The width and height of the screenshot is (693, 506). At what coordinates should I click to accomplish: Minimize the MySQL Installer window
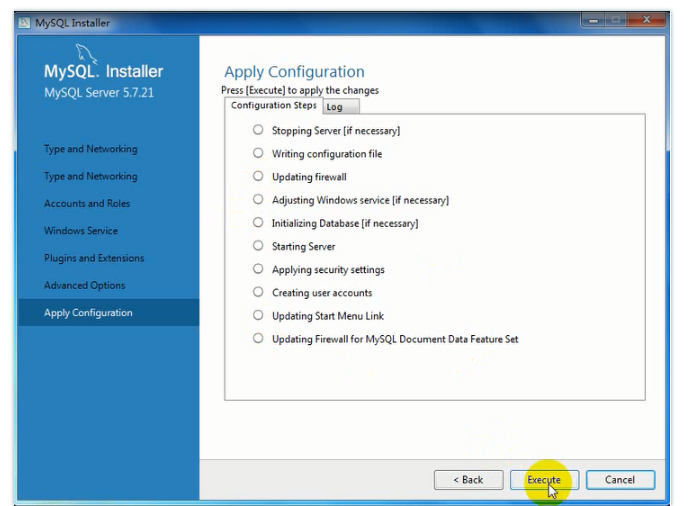tap(593, 20)
